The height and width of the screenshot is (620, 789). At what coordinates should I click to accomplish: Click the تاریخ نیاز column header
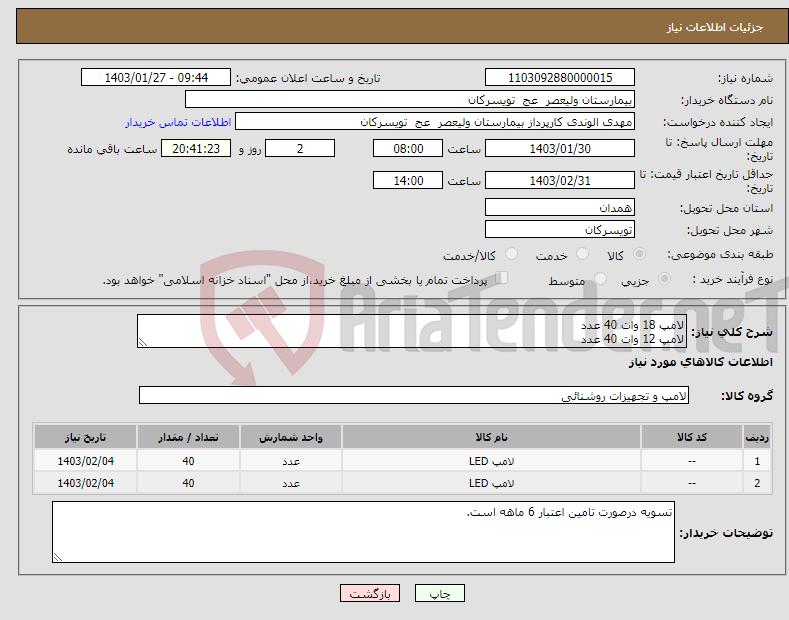pyautogui.click(x=86, y=437)
